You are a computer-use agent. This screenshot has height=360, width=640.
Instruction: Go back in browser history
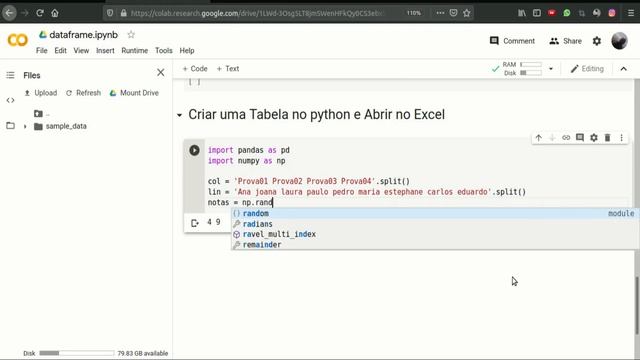(x=9, y=13)
